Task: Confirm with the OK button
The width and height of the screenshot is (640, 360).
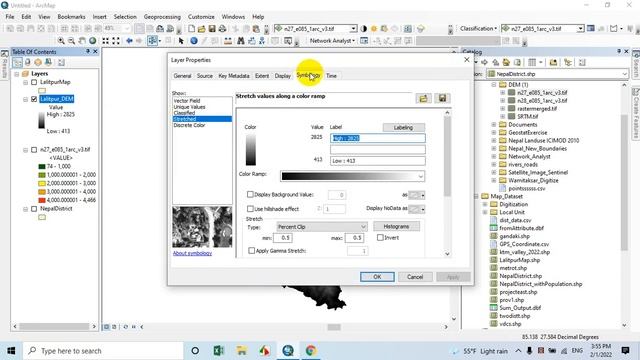Action: click(377, 277)
